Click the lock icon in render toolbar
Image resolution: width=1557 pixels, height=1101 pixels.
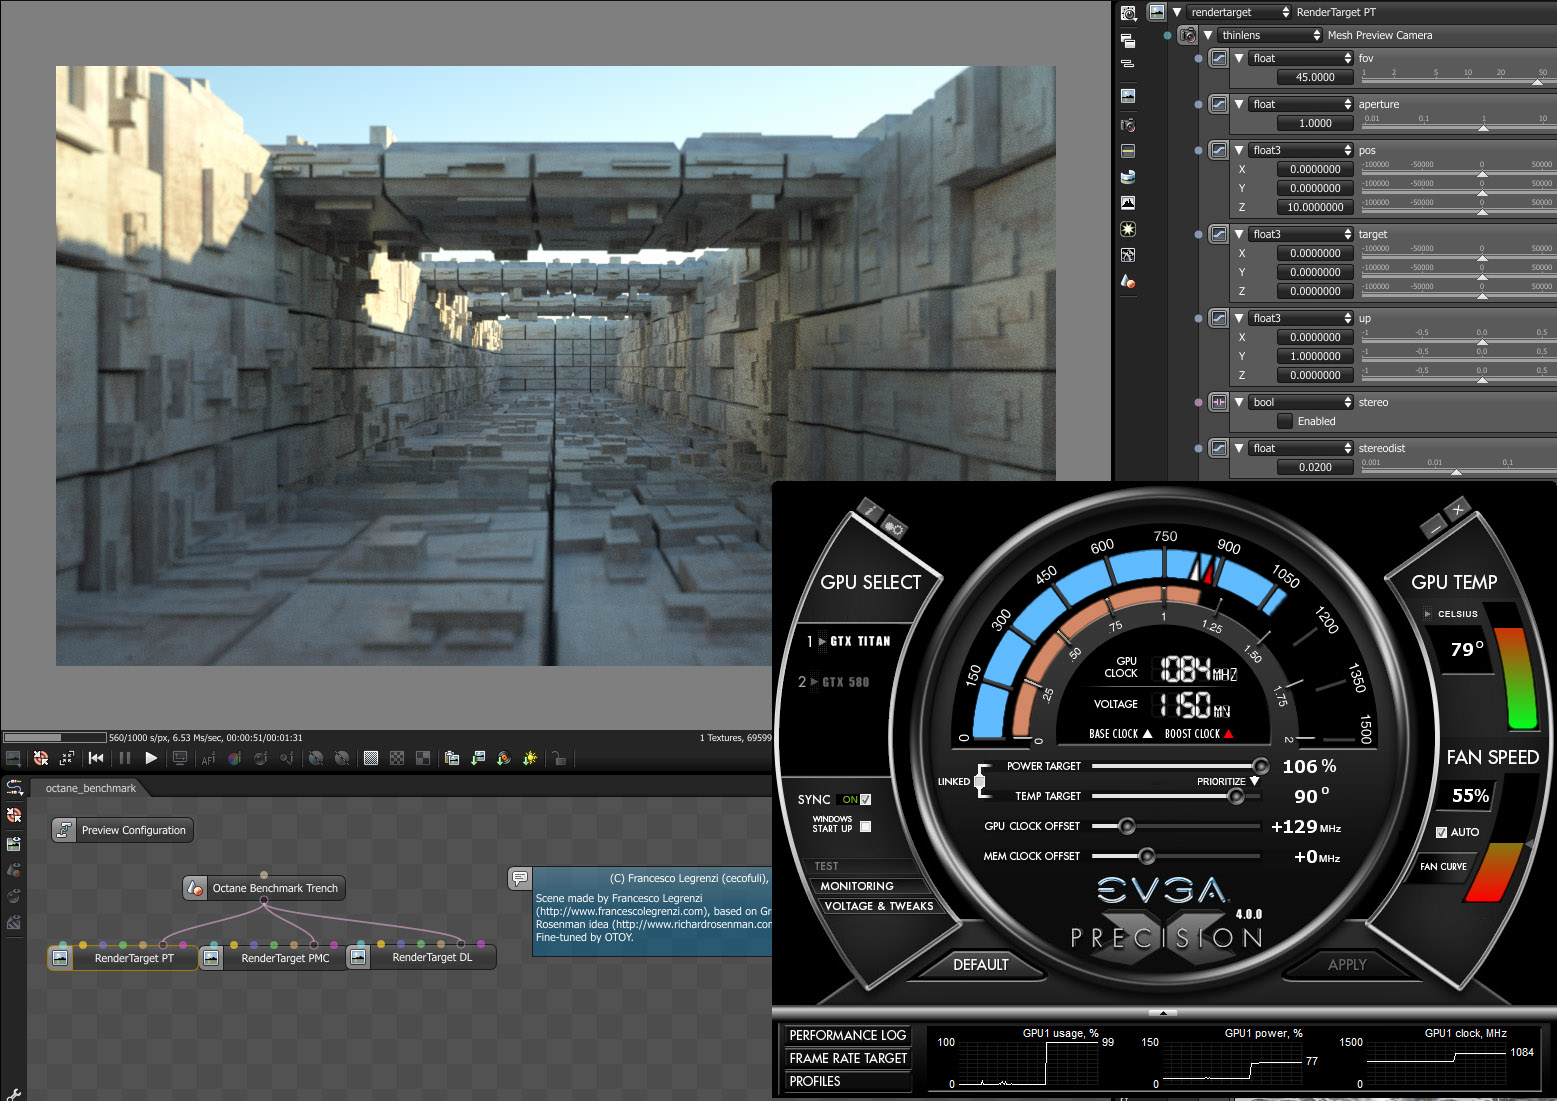(559, 758)
